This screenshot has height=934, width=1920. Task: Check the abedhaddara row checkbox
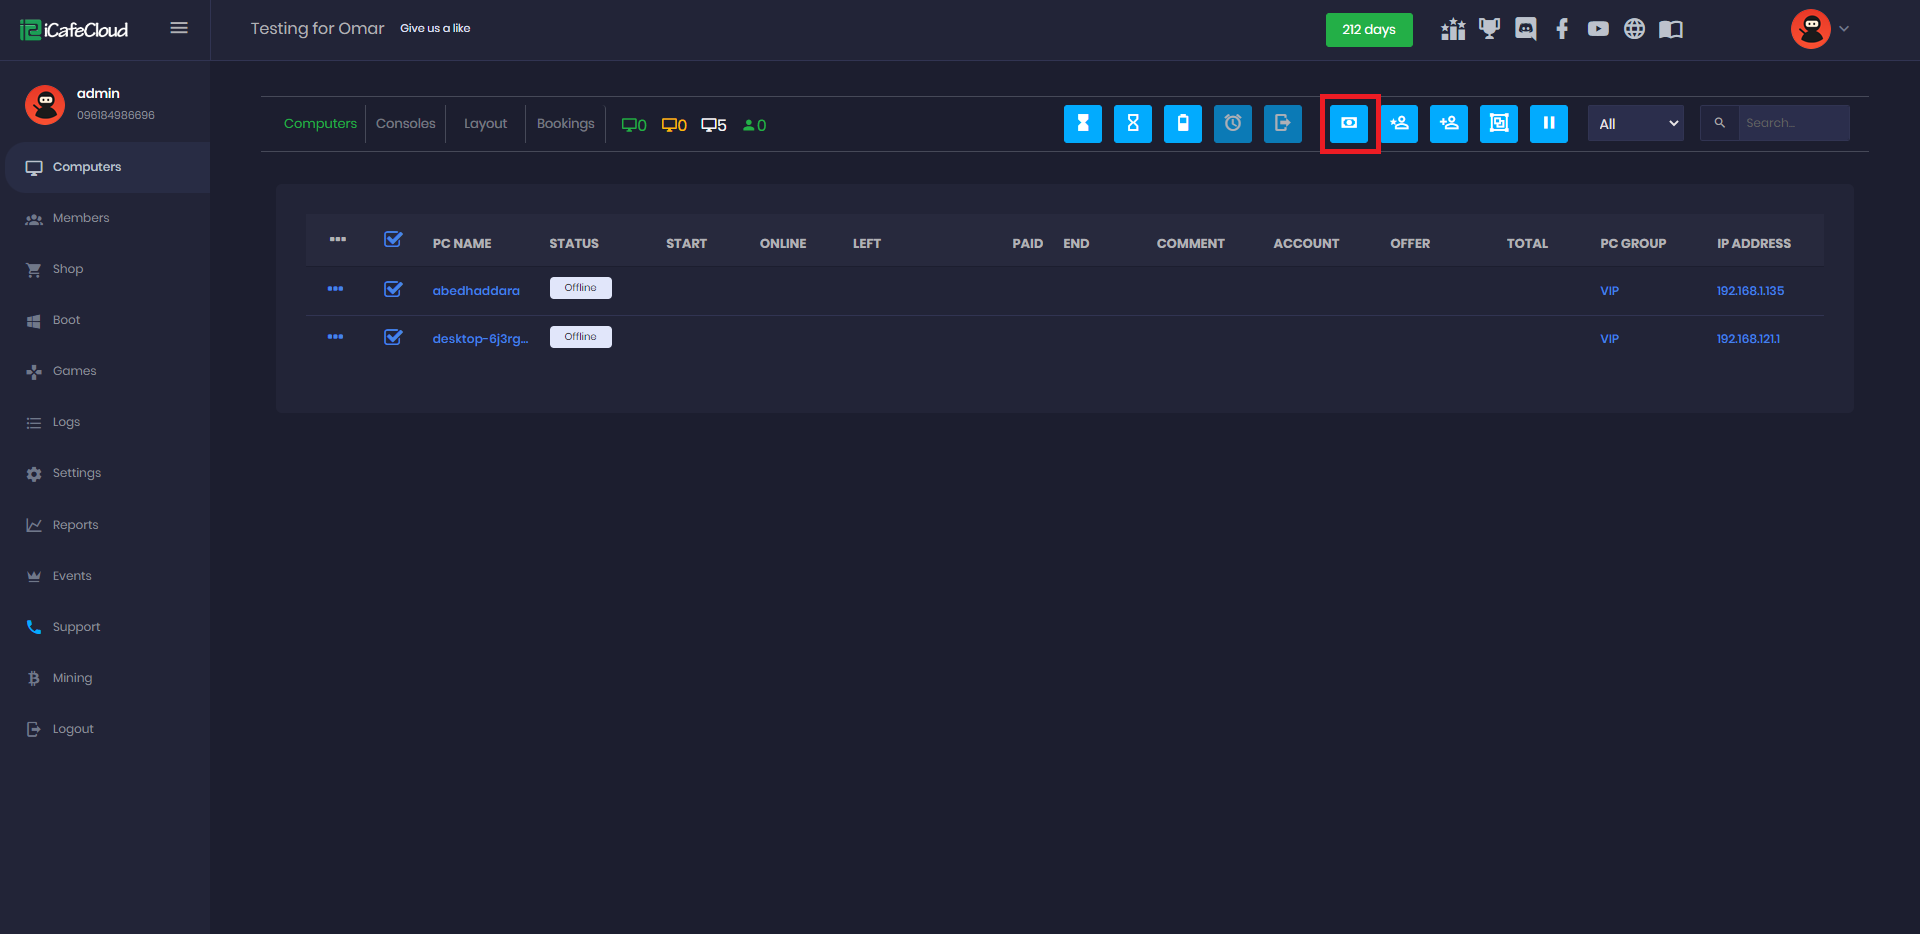point(393,289)
